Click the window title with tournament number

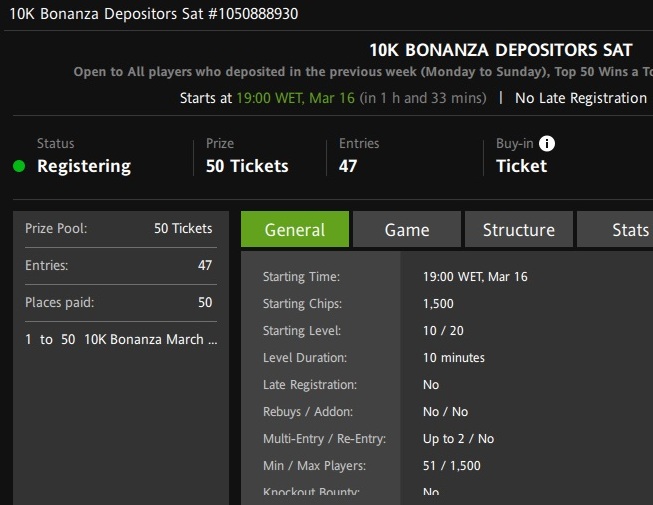click(154, 14)
